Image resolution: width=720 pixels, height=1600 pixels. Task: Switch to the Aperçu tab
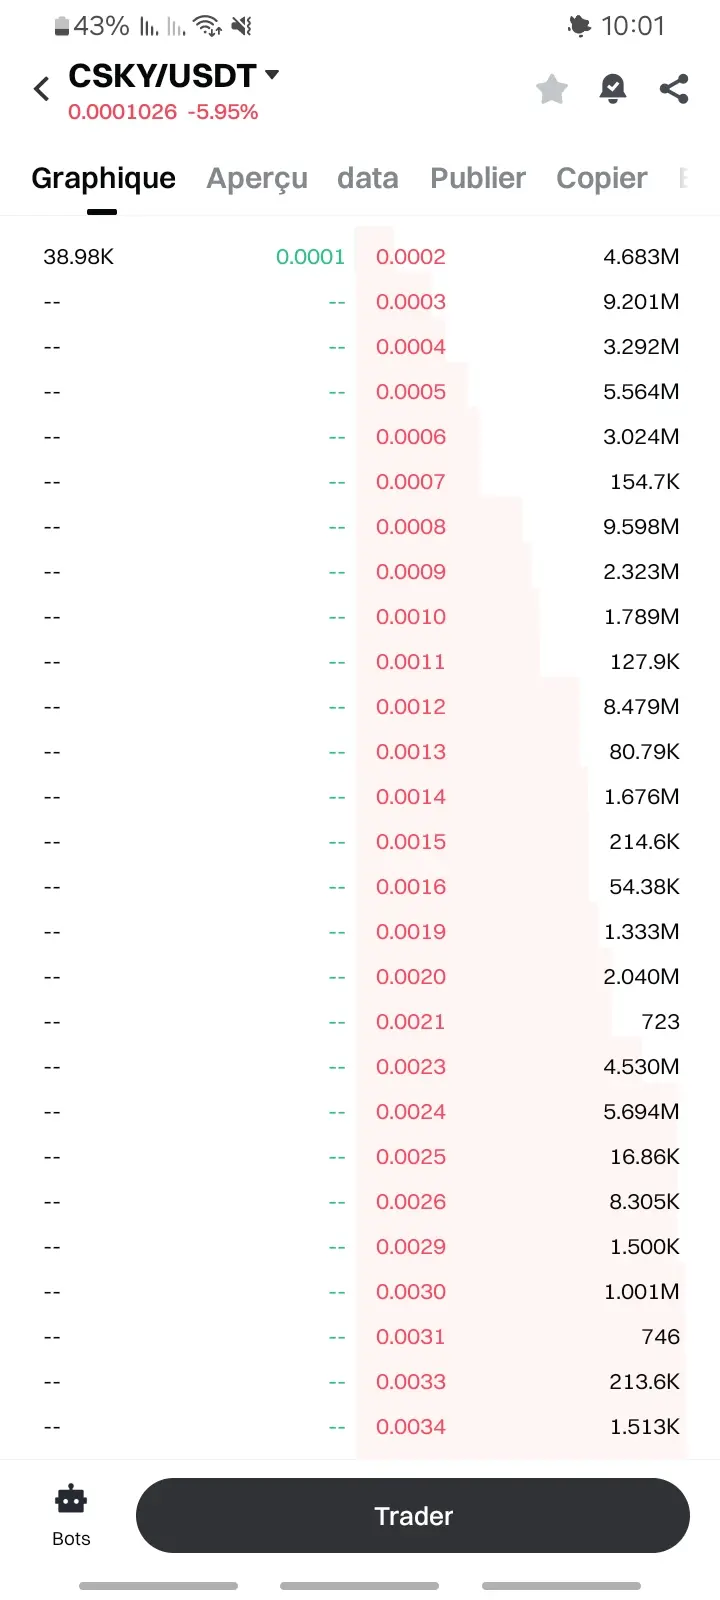point(257,178)
